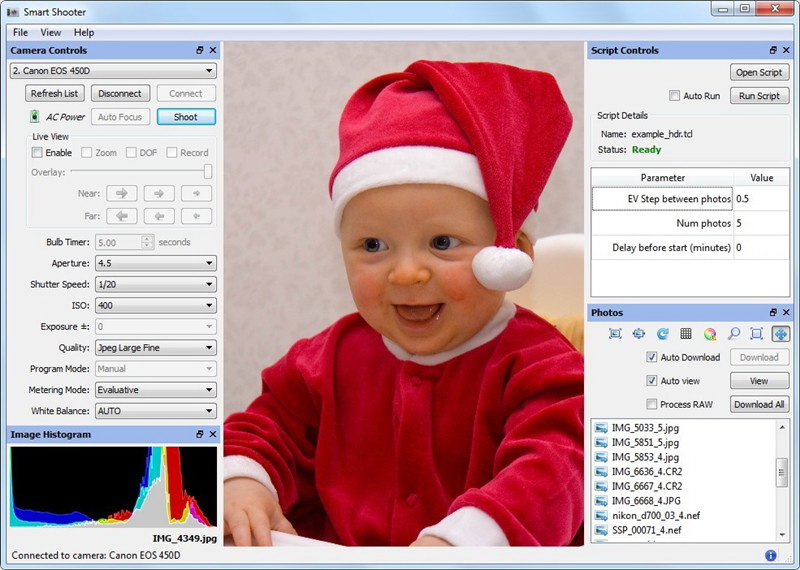Click the second image-with-arrows icon in Photos toolbar

pos(638,334)
